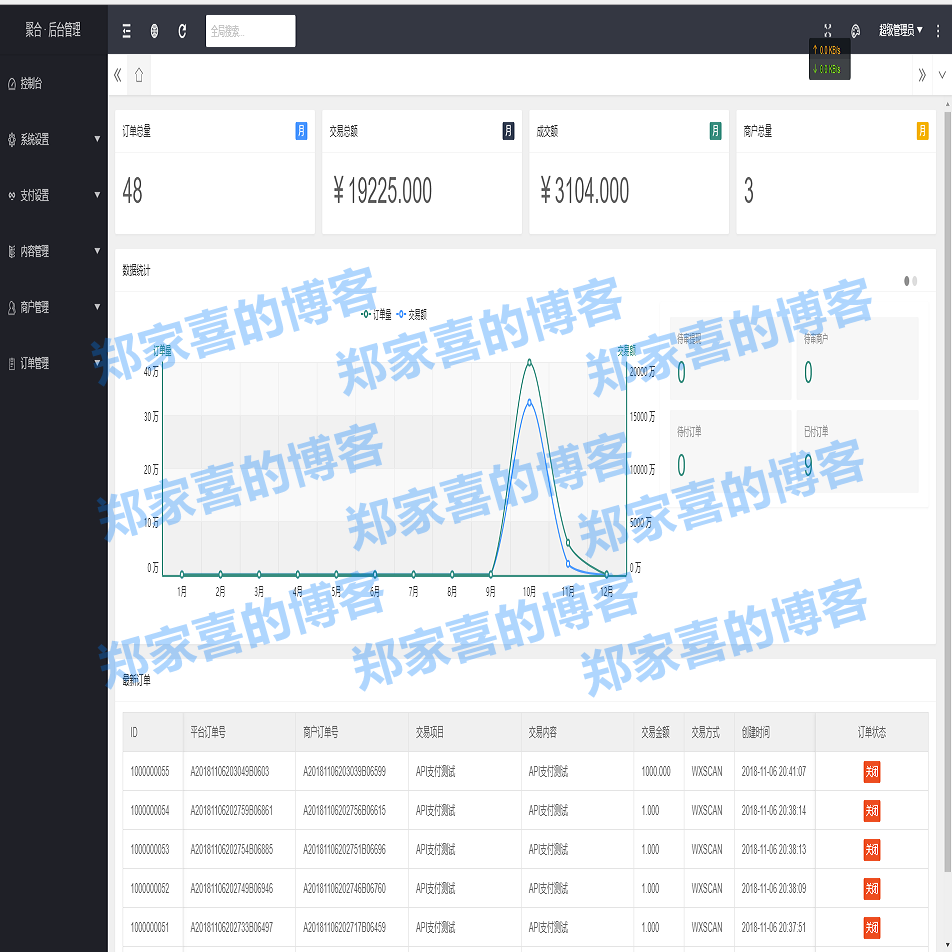Click the orange status button on the first order row
The height and width of the screenshot is (952, 952).
(870, 771)
